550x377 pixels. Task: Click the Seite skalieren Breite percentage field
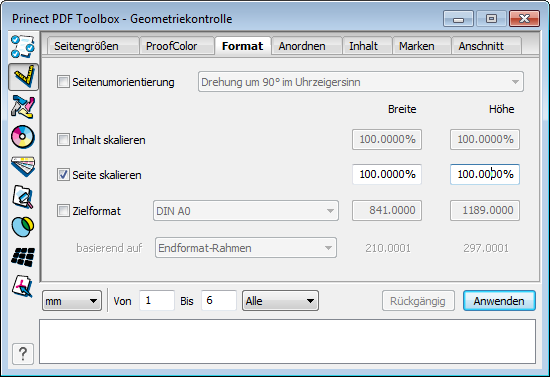pos(387,174)
